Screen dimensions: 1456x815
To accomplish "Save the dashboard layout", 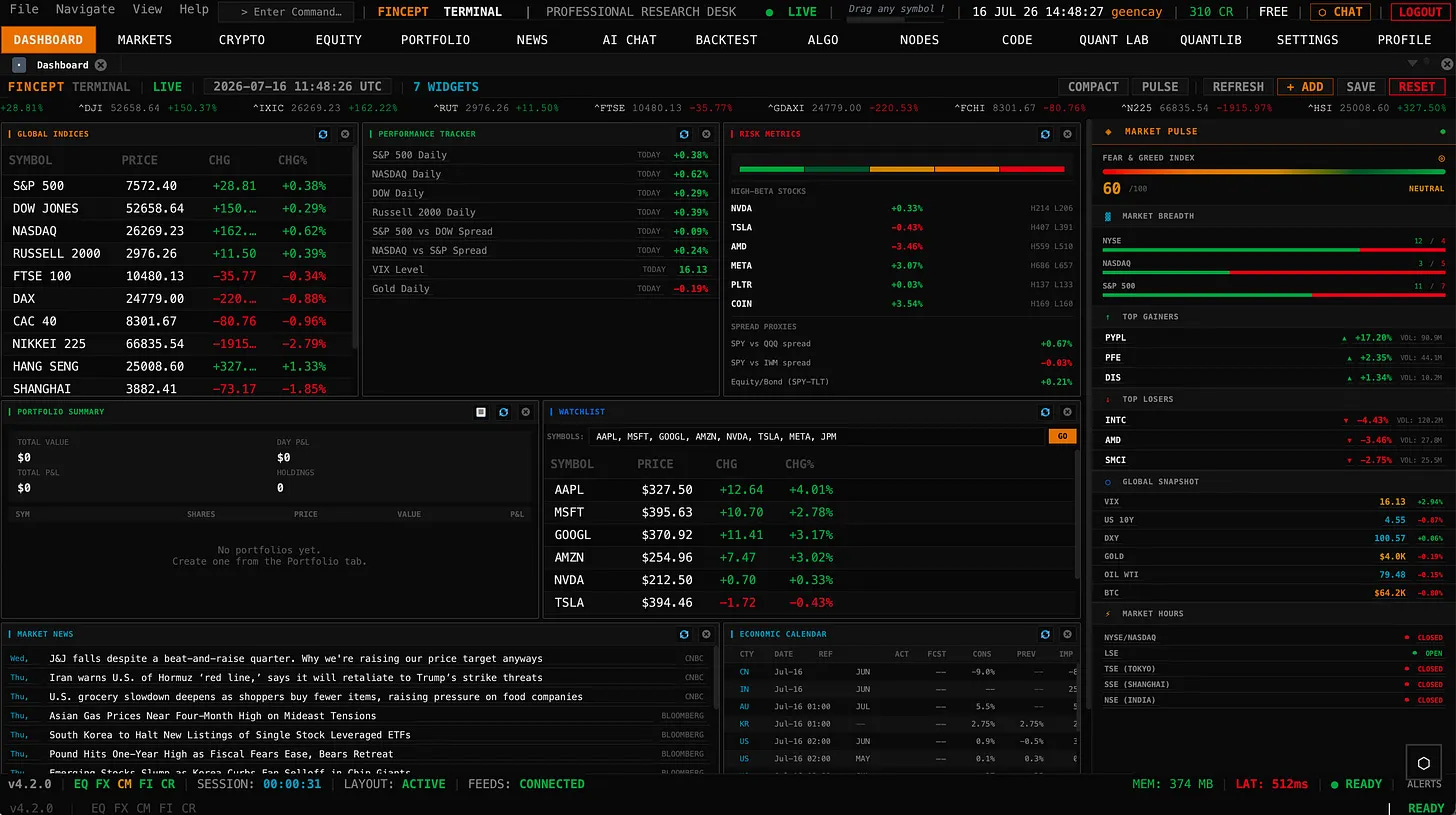I will pyautogui.click(x=1361, y=87).
